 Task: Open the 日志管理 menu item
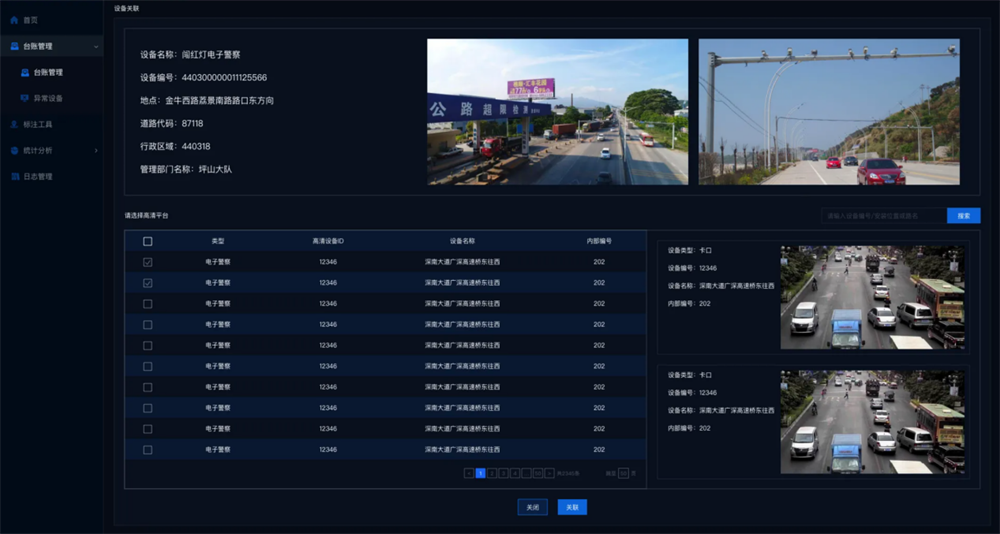click(x=38, y=176)
